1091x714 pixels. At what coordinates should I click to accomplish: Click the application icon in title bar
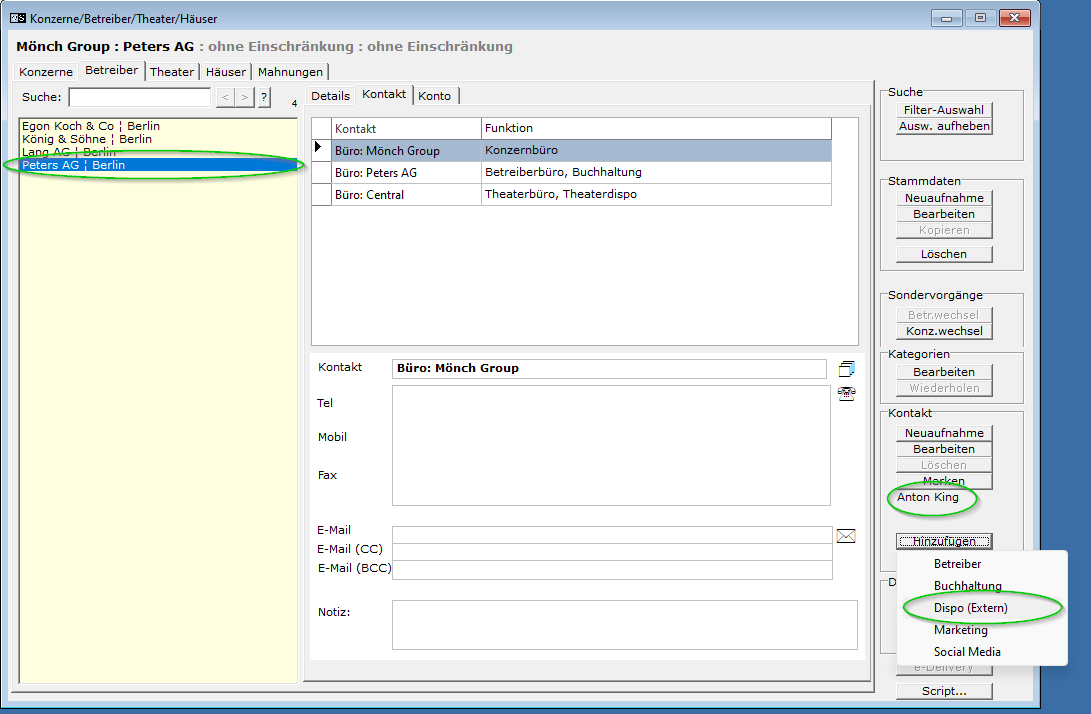(16, 18)
